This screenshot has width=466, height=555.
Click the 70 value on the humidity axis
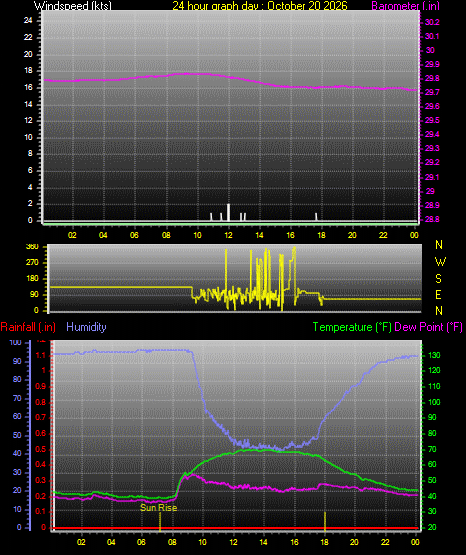coord(17,399)
